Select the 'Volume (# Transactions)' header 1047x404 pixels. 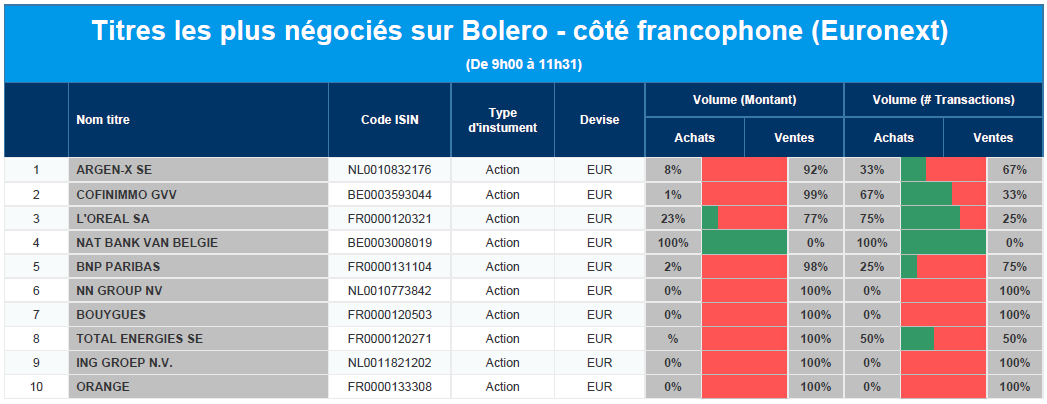tap(943, 100)
